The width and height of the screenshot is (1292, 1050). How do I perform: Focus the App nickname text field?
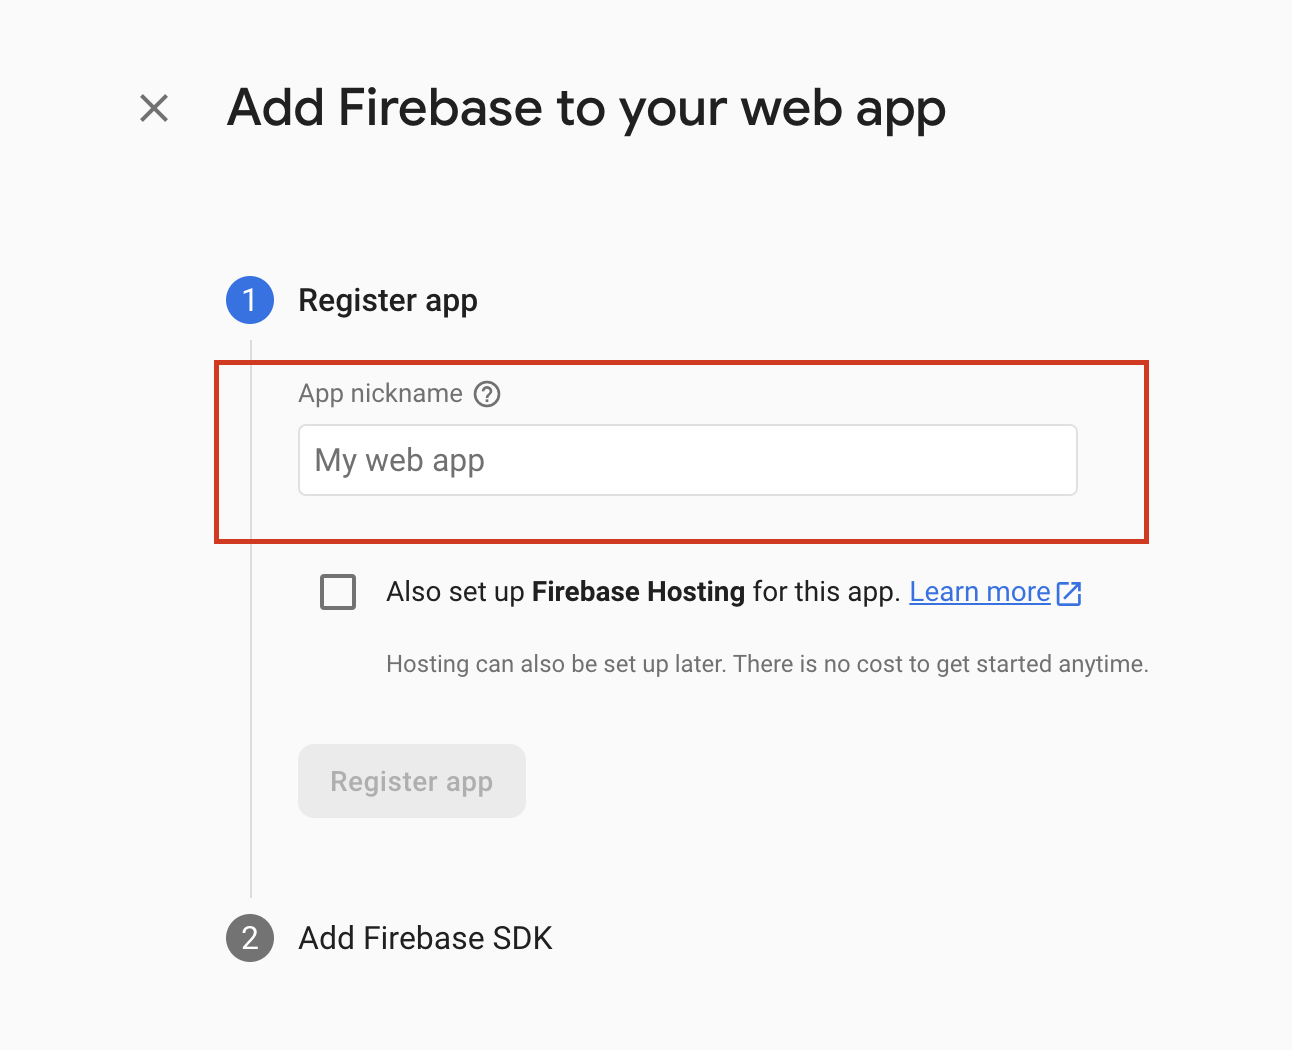point(687,460)
